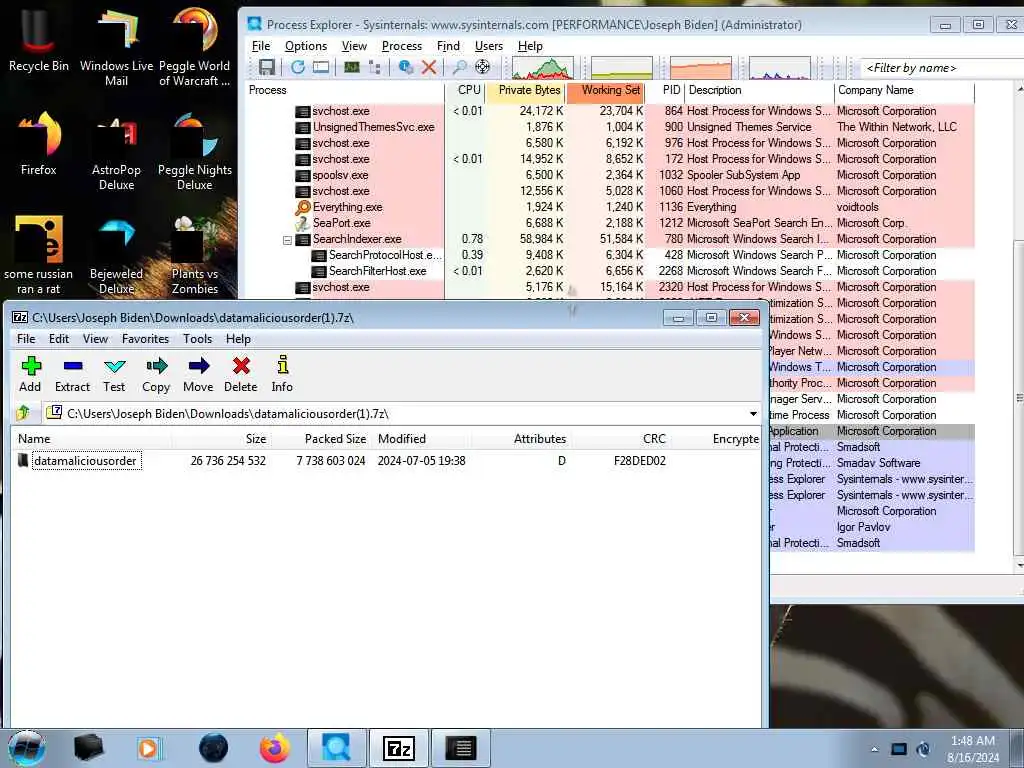This screenshot has width=1024, height=768.
Task: Open the Help menu in Process Explorer
Action: point(530,46)
